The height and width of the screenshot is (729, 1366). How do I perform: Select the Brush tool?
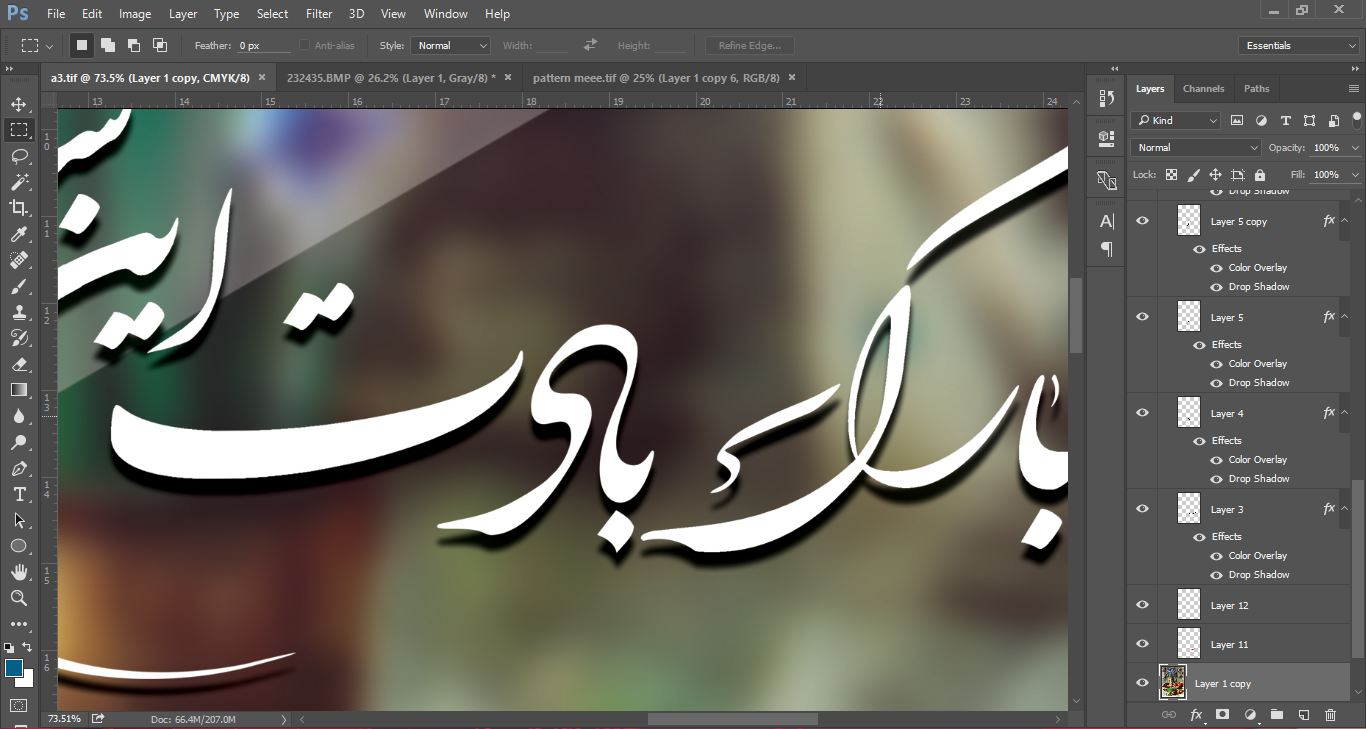tap(18, 286)
